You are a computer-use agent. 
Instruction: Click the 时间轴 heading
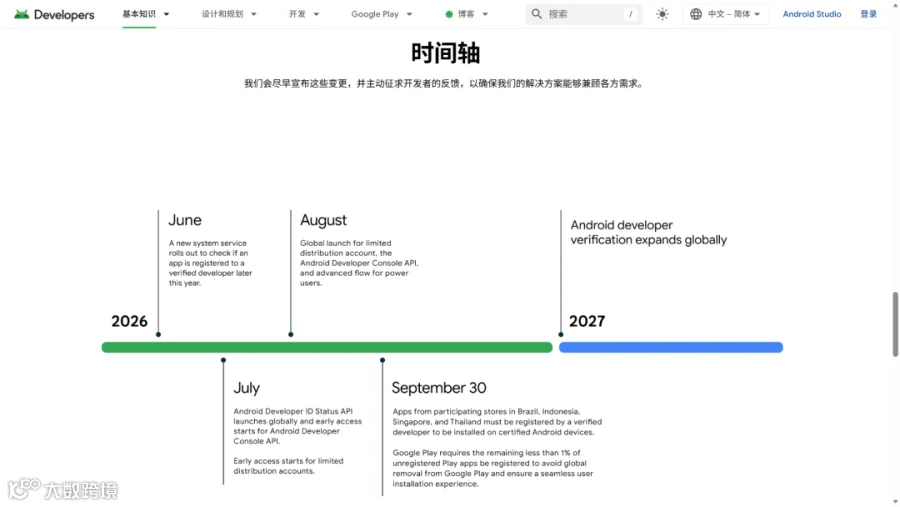click(445, 53)
